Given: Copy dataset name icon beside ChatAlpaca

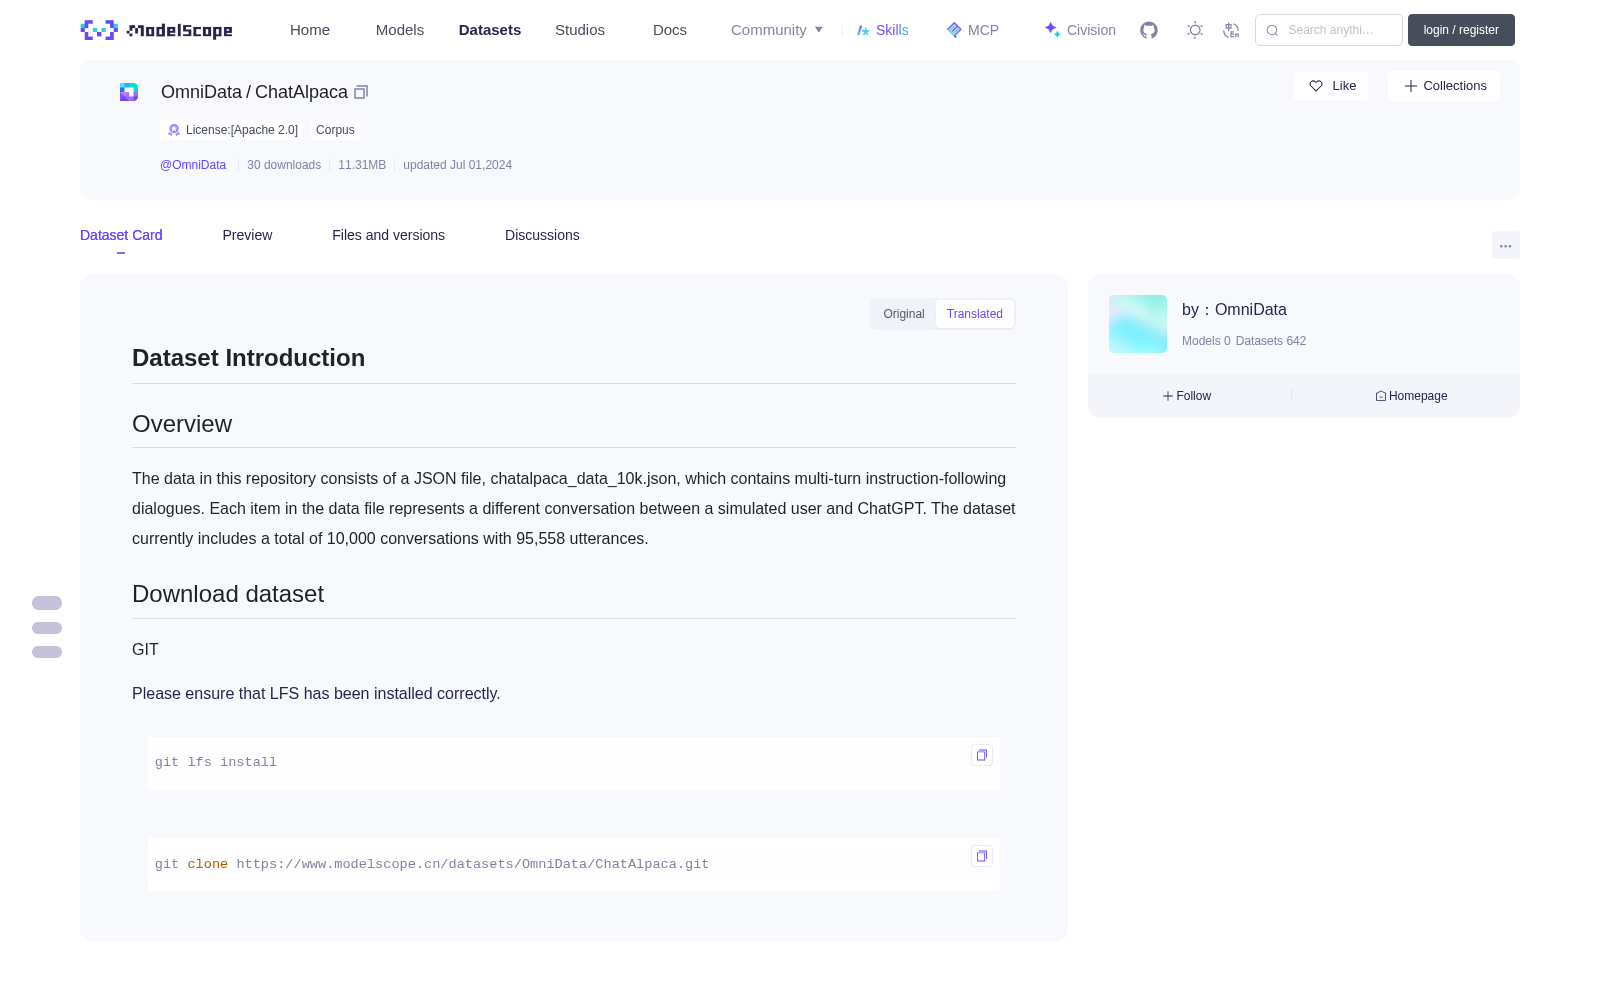Looking at the screenshot, I should point(361,92).
